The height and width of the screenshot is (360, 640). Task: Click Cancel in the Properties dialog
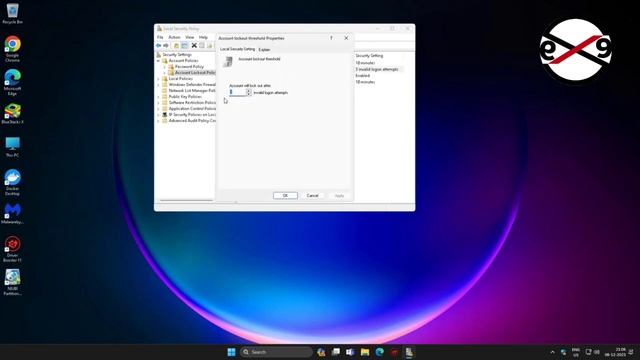(312, 196)
